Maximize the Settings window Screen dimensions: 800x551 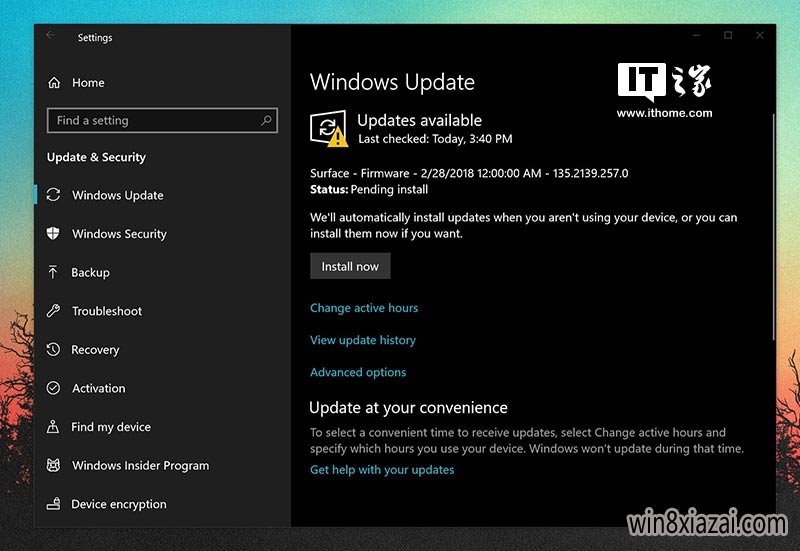[x=728, y=35]
